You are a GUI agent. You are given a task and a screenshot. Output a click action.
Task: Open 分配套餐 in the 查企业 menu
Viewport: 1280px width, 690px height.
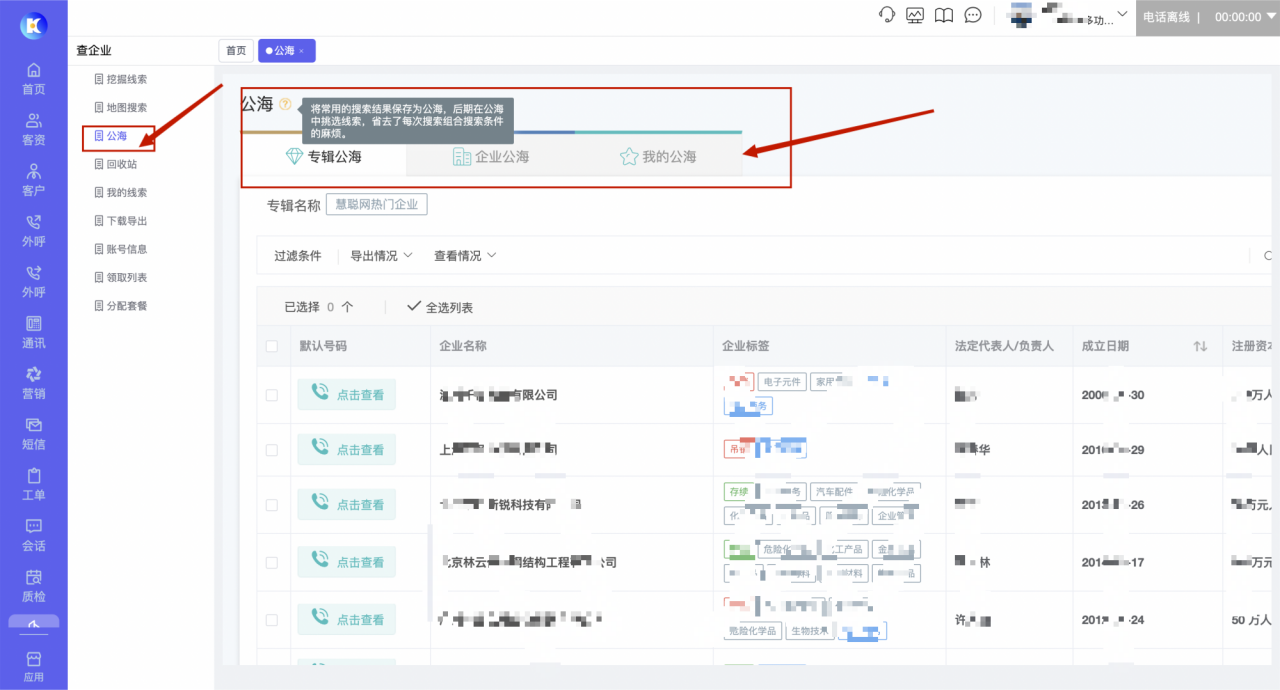(x=120, y=306)
